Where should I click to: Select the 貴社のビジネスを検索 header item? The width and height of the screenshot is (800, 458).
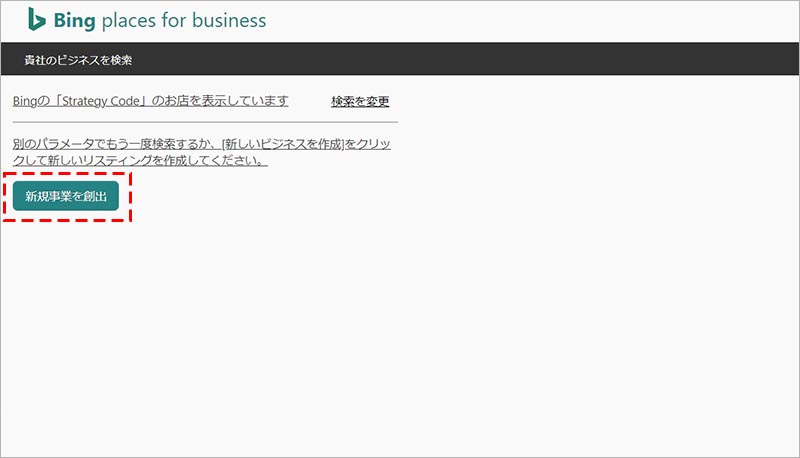pyautogui.click(x=79, y=60)
